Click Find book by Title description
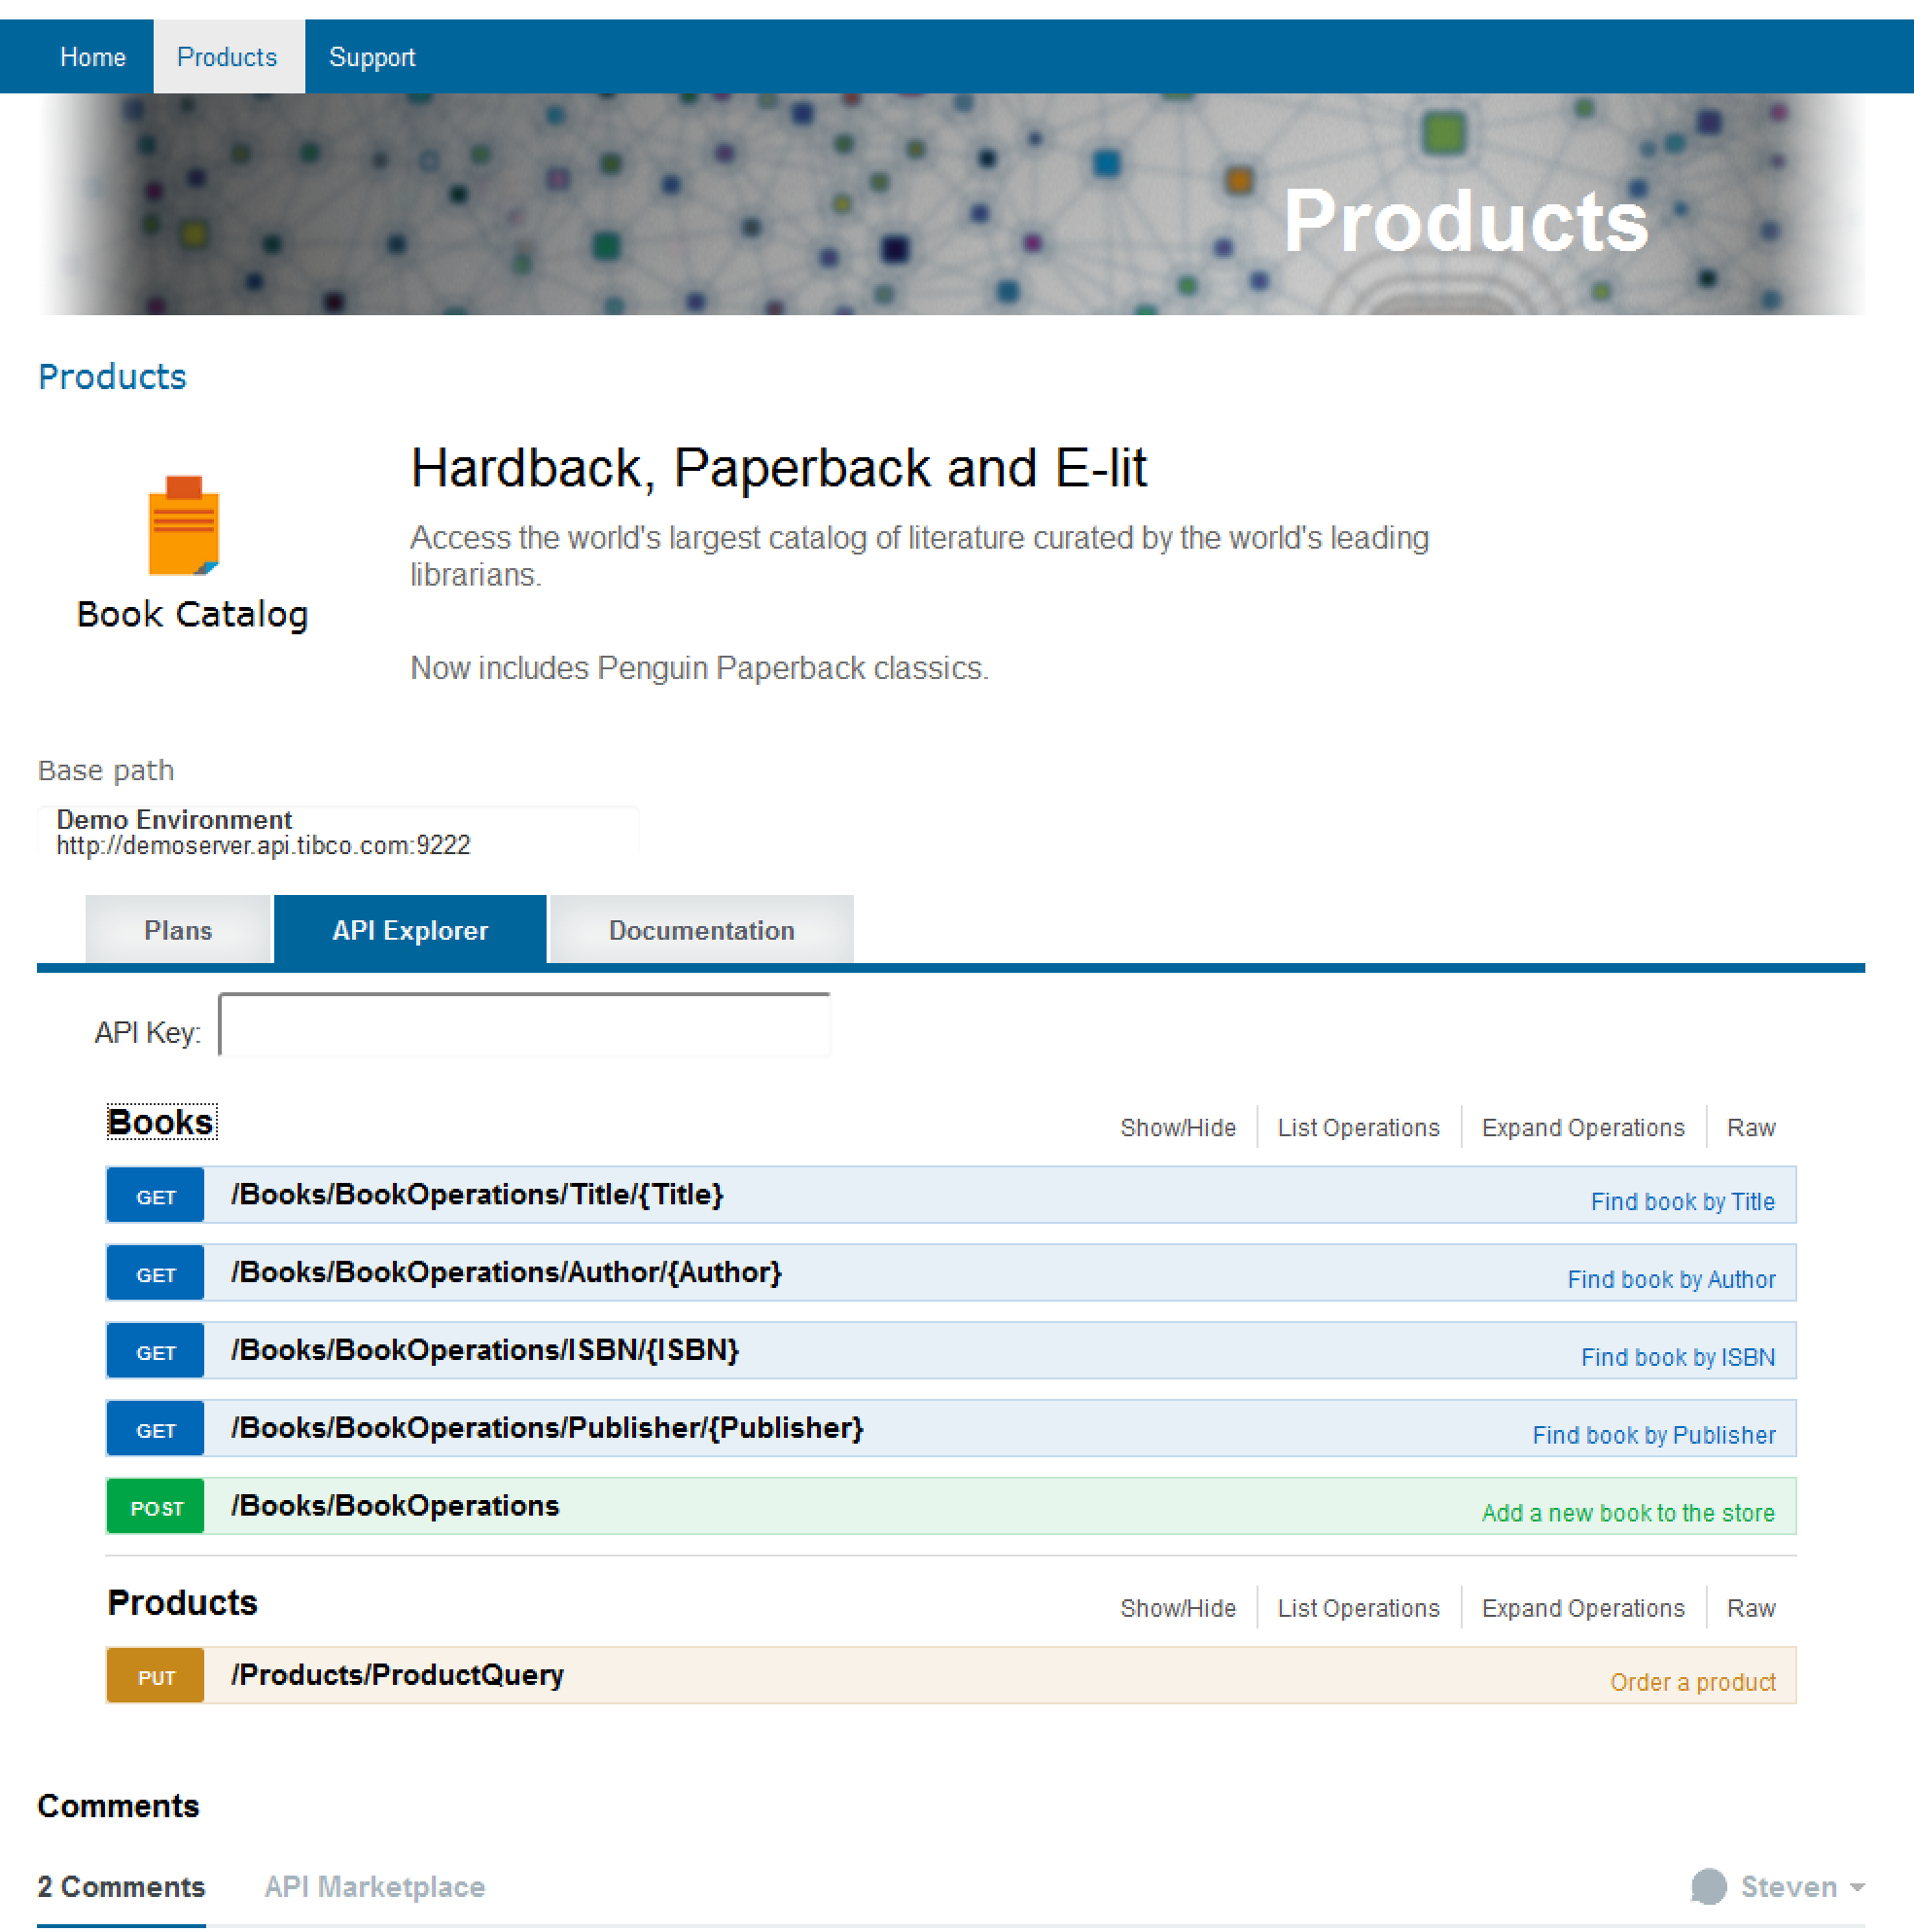 pyautogui.click(x=1683, y=1202)
